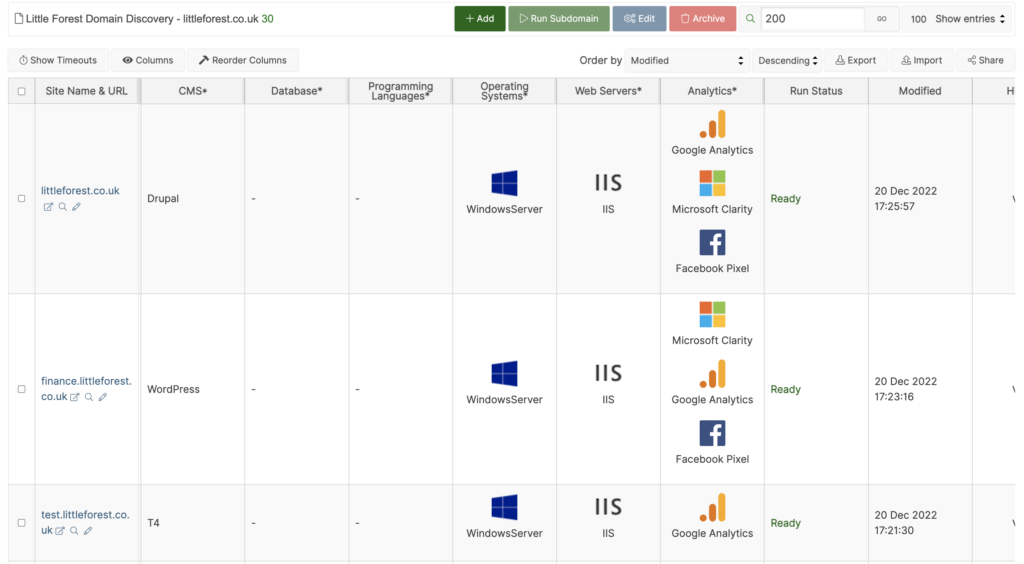The height and width of the screenshot is (564, 1024).
Task: Click pencil icon for finance.littleforest.co.uk
Action: click(x=103, y=397)
